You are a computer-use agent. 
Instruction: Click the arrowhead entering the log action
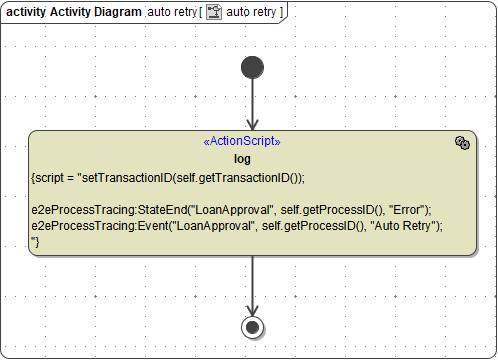(252, 124)
